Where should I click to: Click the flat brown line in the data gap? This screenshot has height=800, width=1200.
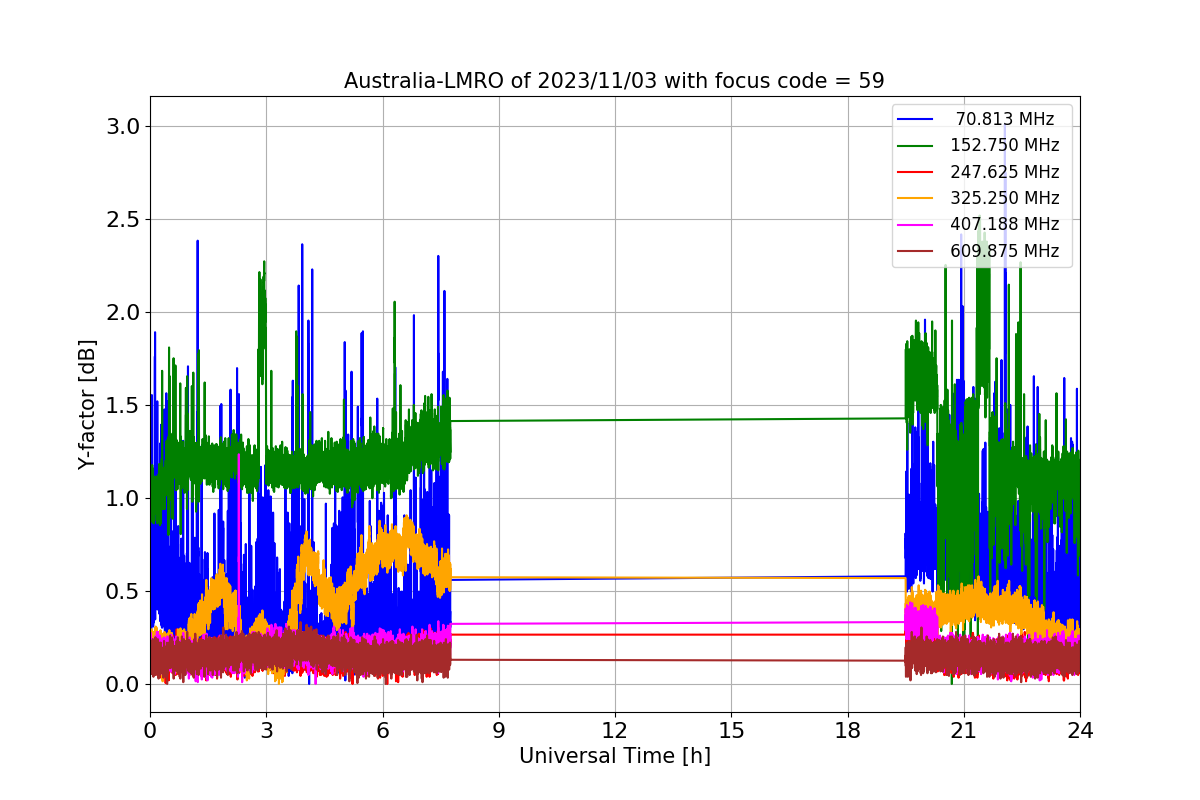678,660
